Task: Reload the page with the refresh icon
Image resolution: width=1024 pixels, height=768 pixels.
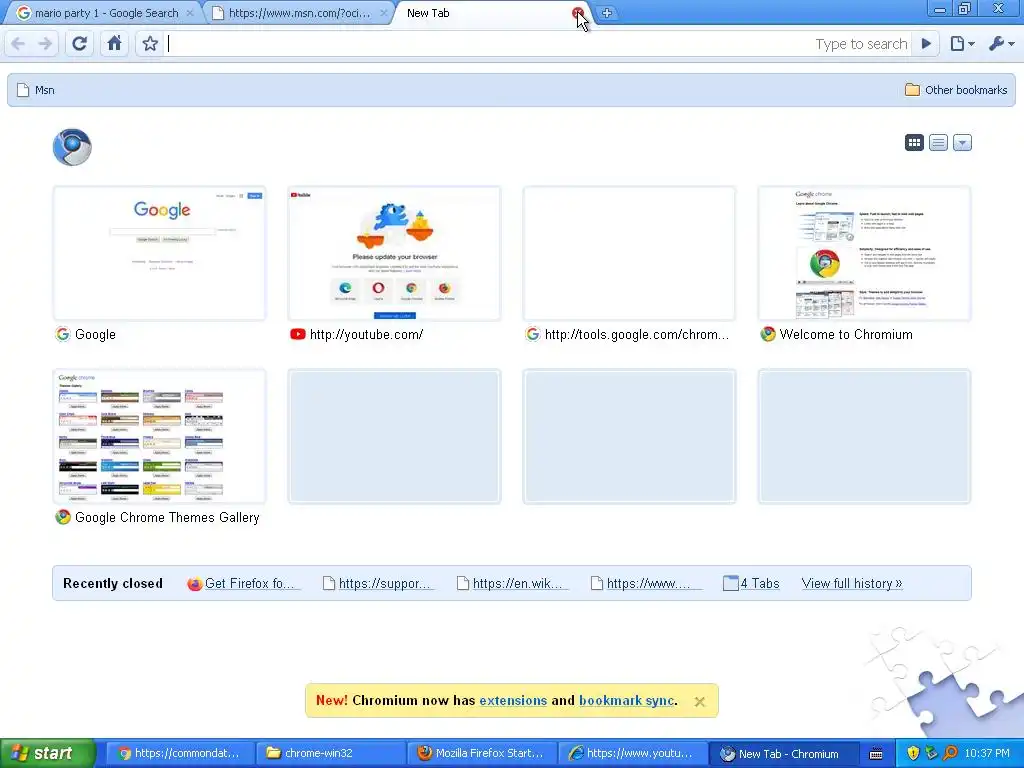Action: pyautogui.click(x=79, y=44)
